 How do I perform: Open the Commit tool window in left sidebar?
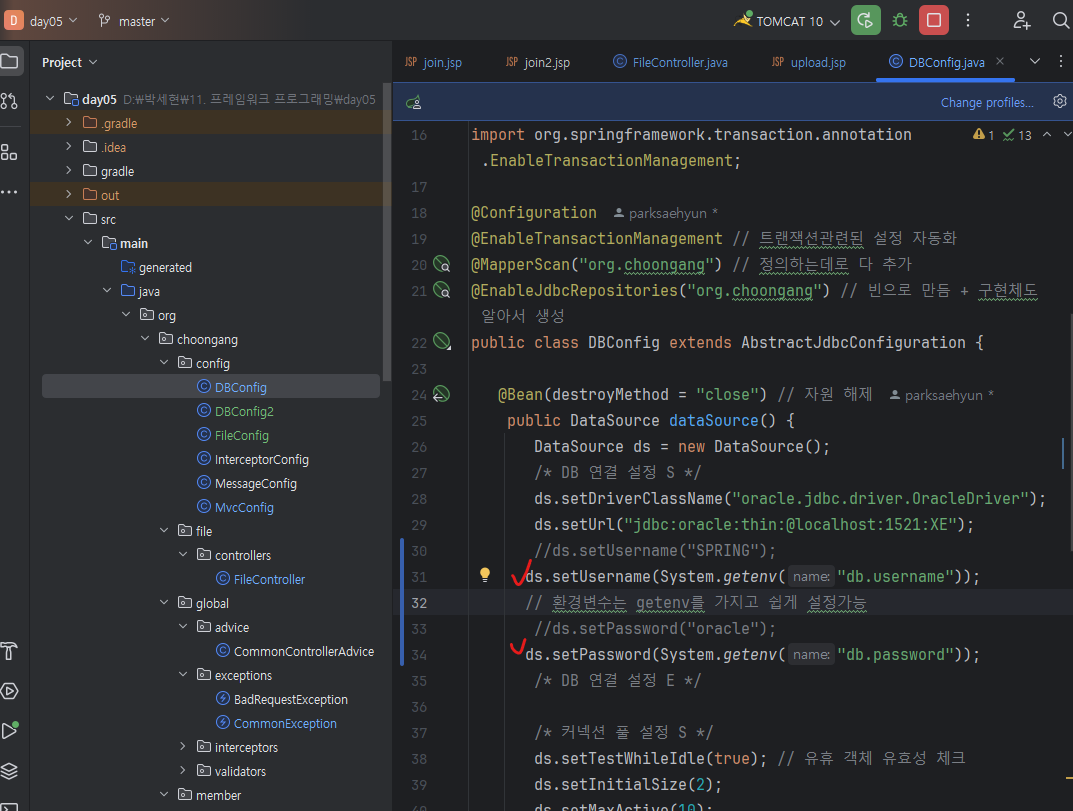[x=9, y=101]
